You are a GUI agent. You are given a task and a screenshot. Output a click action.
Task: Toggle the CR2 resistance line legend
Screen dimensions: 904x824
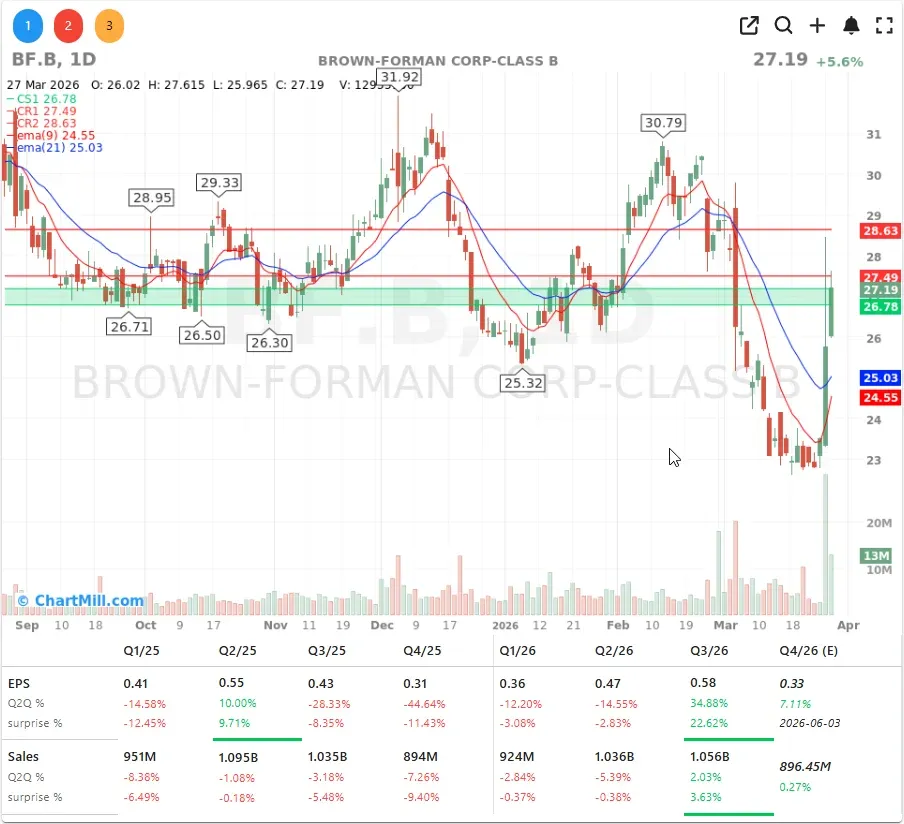click(42, 123)
